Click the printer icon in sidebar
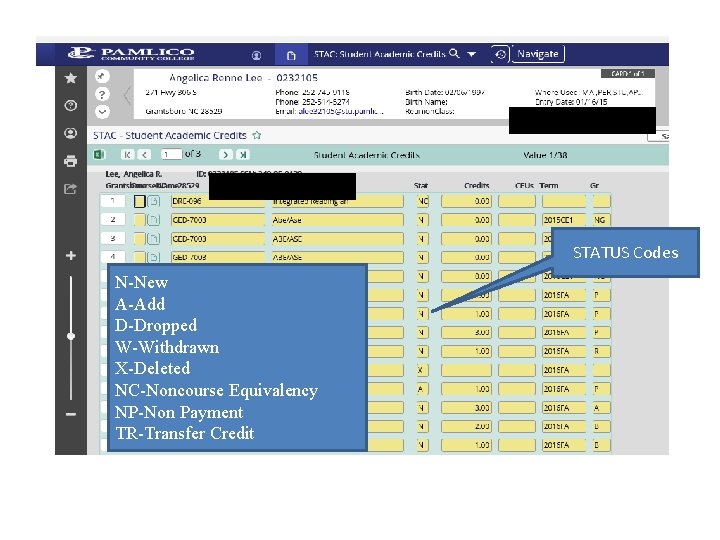The image size is (720, 540). pyautogui.click(x=71, y=161)
